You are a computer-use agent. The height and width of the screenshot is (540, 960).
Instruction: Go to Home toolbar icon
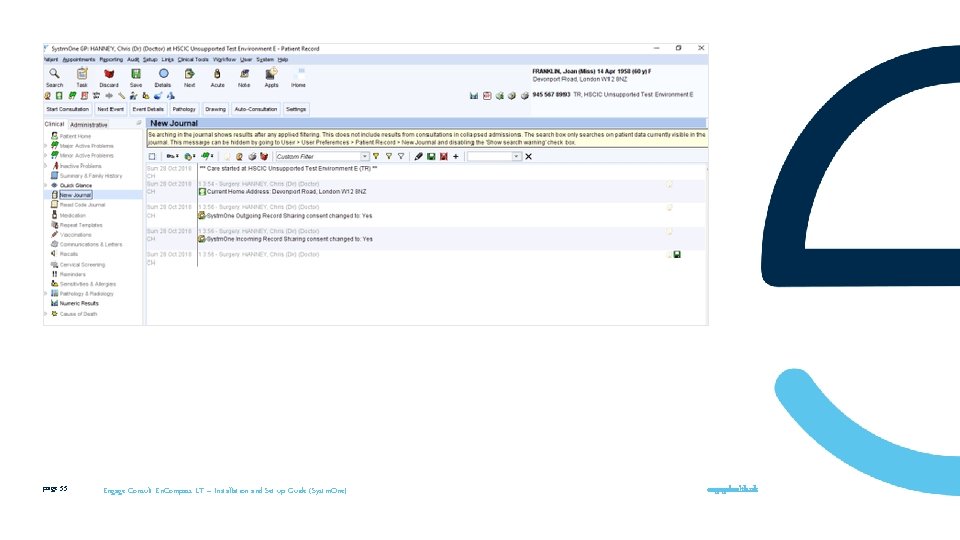[299, 73]
